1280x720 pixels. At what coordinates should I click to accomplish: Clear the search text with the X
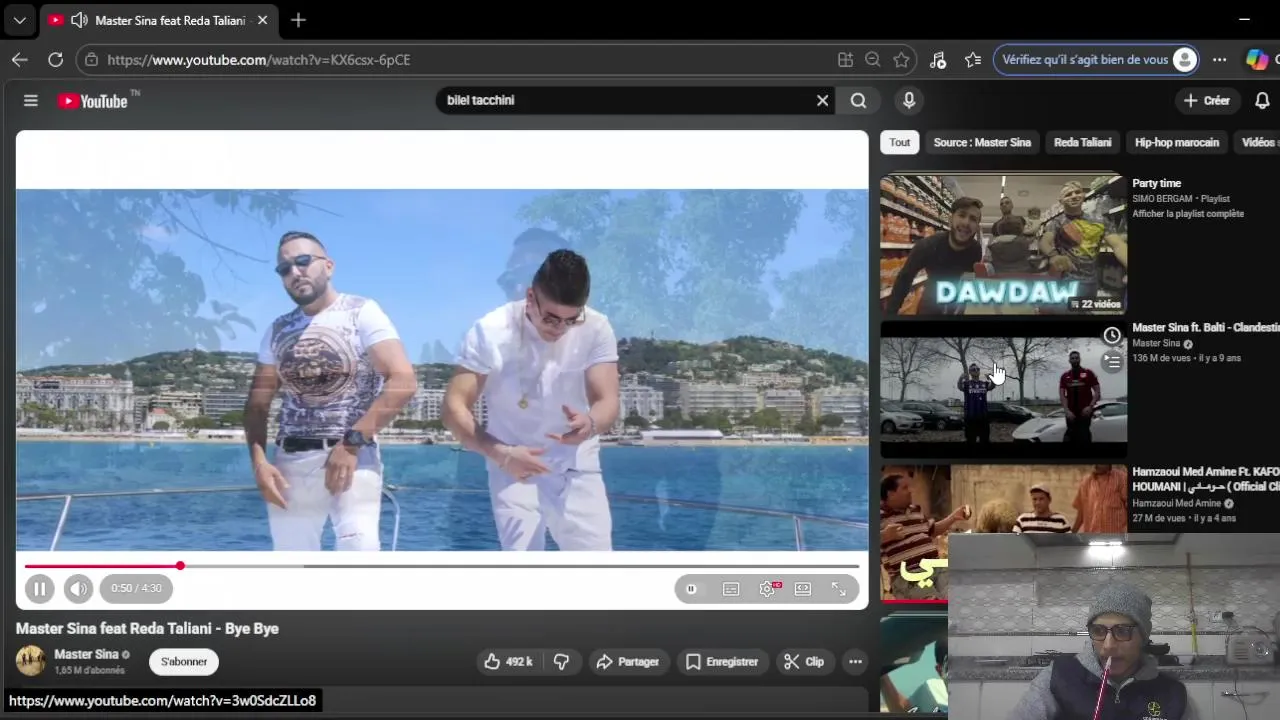click(823, 100)
